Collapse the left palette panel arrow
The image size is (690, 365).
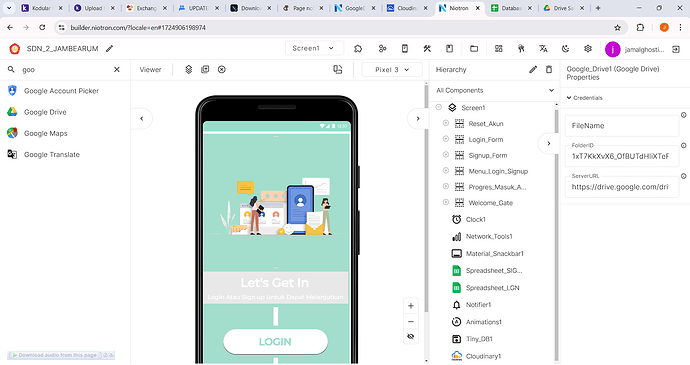[x=142, y=118]
